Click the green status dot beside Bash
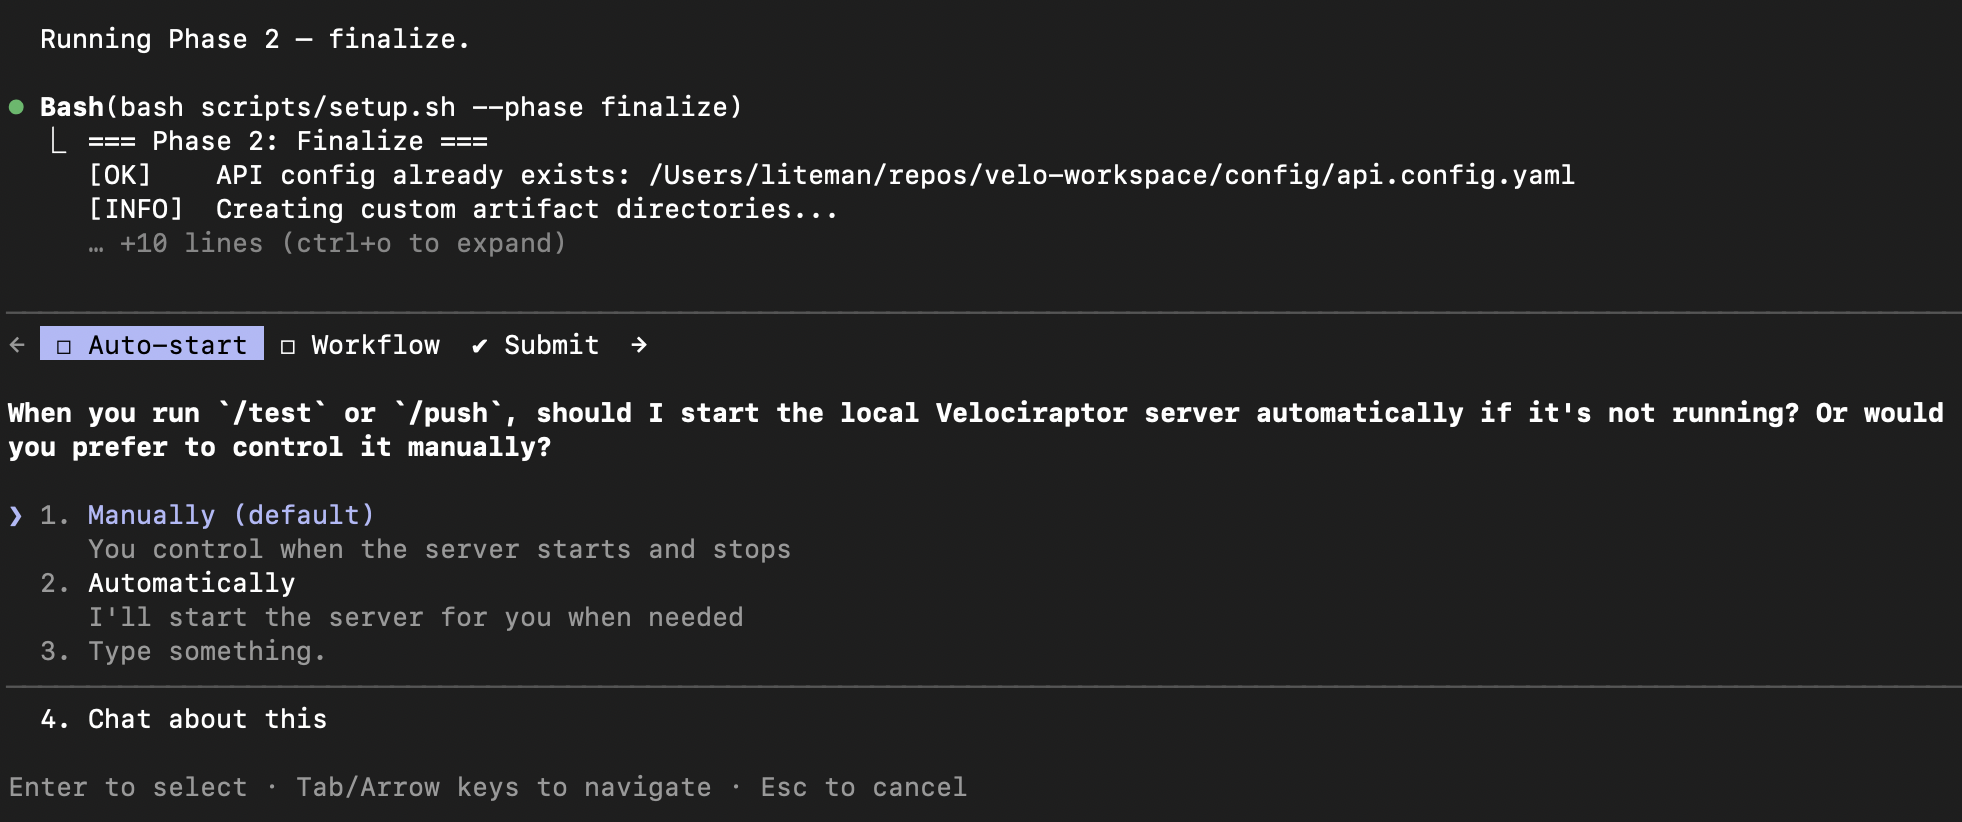The image size is (1962, 822). [17, 106]
